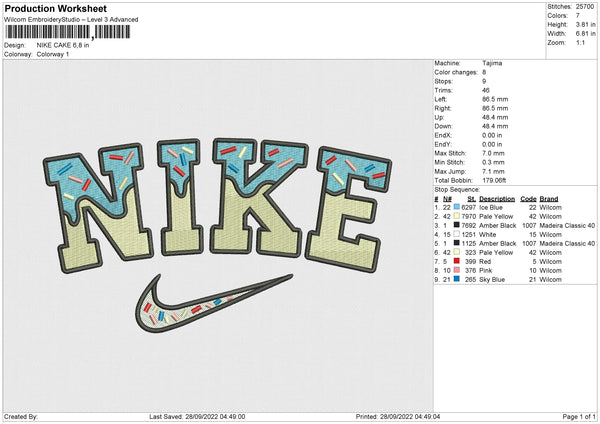Viewport: 600px width, 424px height.
Task: Click the Trims value '46'
Action: pyautogui.click(x=486, y=90)
